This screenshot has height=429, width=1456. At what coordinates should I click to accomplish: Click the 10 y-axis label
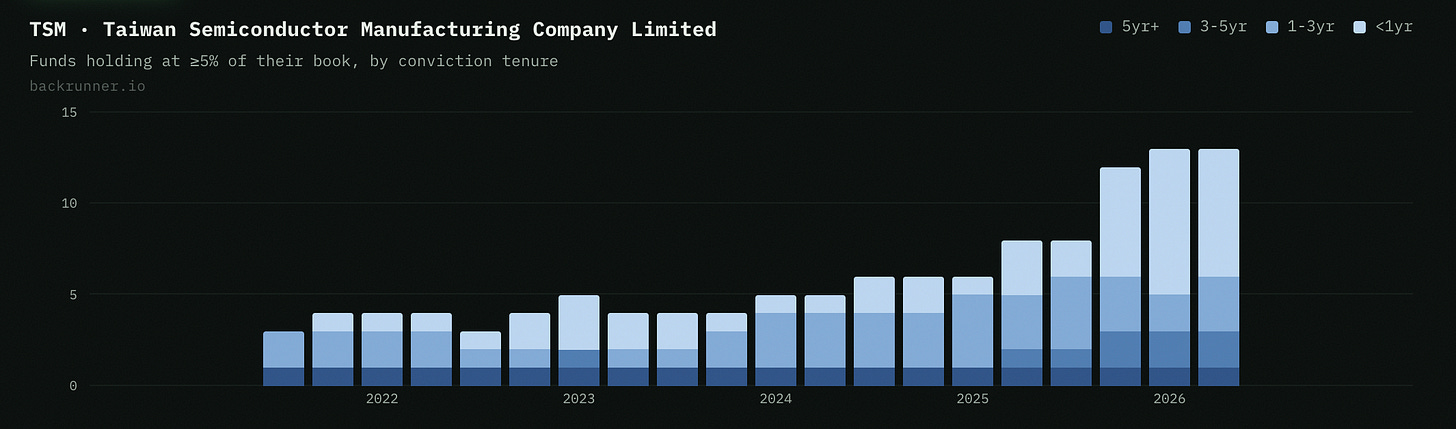pyautogui.click(x=69, y=203)
